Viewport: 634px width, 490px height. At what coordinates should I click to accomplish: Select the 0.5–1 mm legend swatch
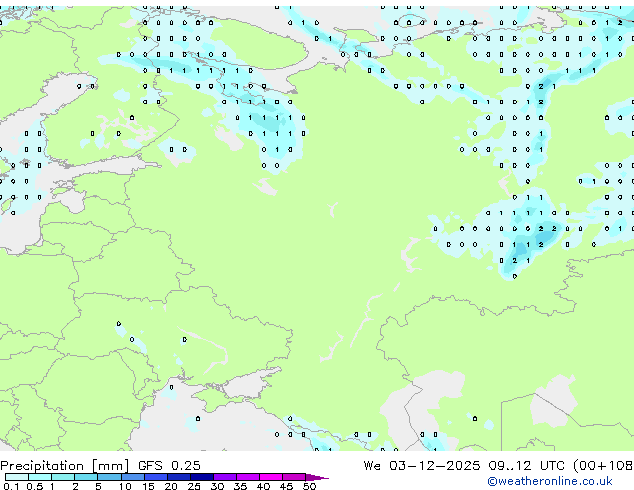[40, 477]
